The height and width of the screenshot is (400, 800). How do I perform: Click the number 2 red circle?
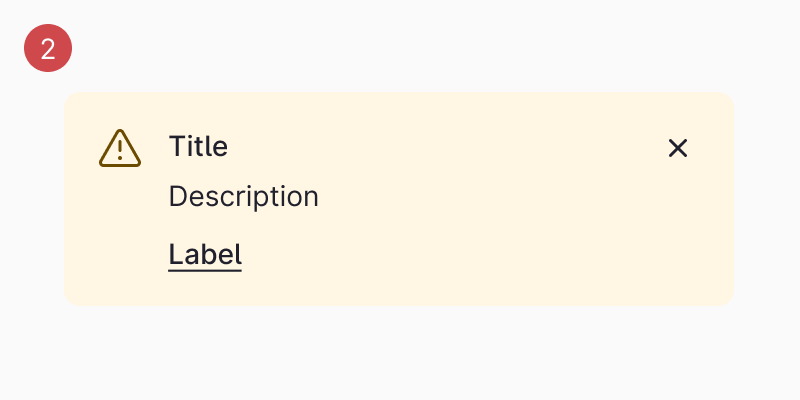pos(48,48)
